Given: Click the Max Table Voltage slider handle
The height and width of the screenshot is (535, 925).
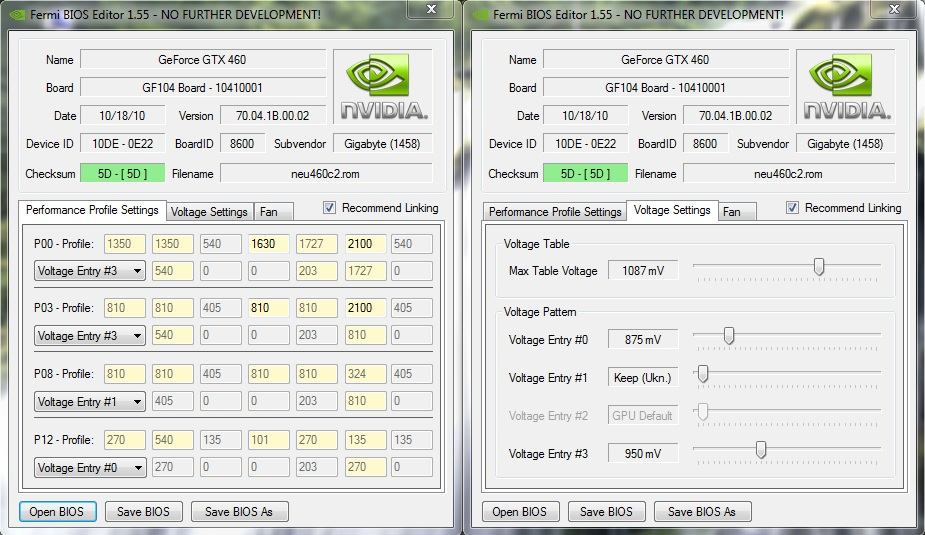Looking at the screenshot, I should click(x=819, y=267).
